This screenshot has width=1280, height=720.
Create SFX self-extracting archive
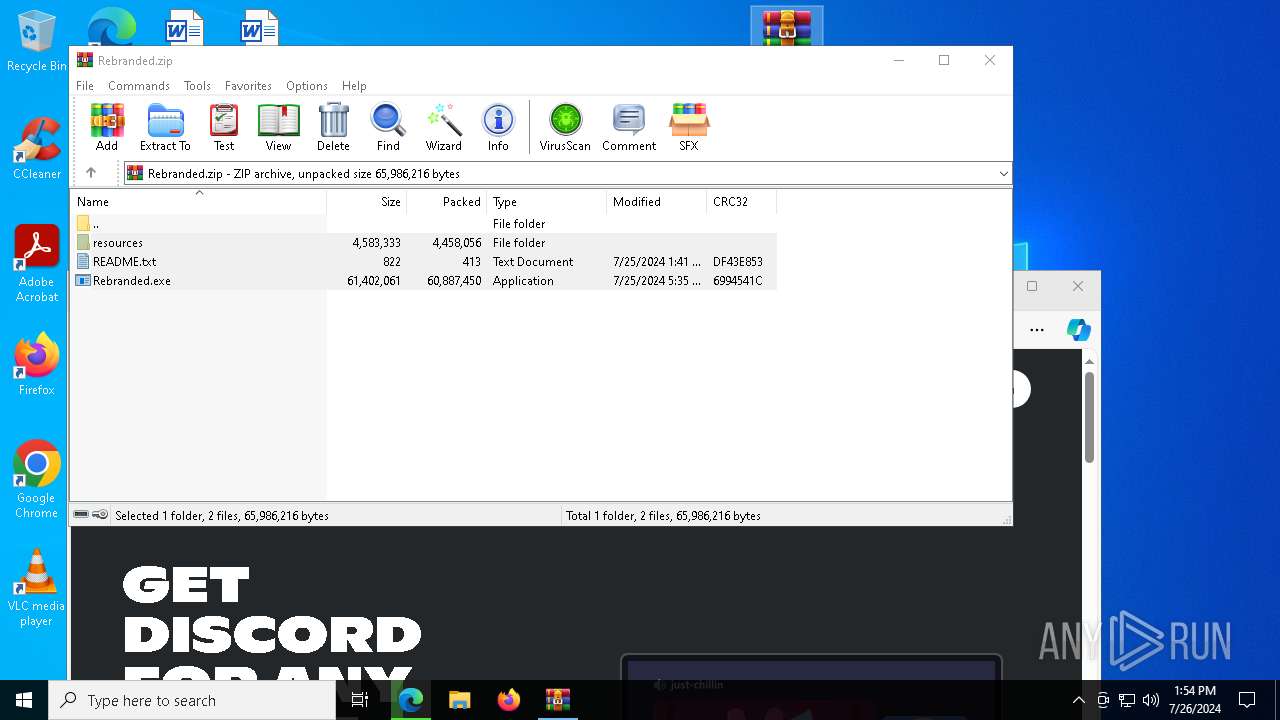pyautogui.click(x=689, y=127)
